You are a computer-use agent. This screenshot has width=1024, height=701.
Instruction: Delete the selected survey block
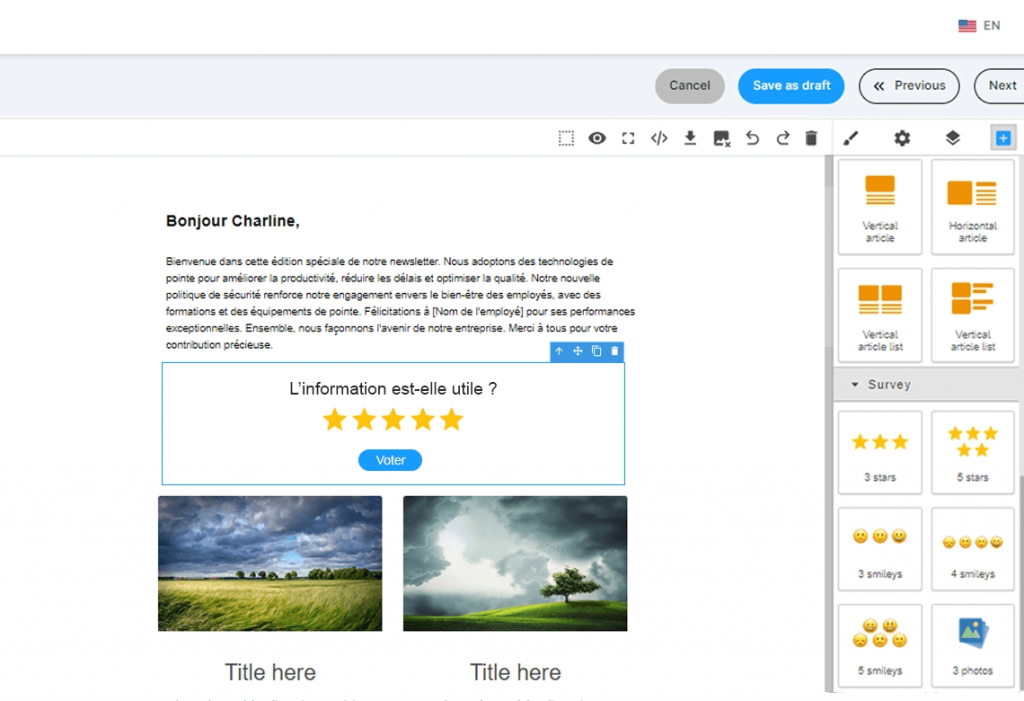[x=614, y=351]
